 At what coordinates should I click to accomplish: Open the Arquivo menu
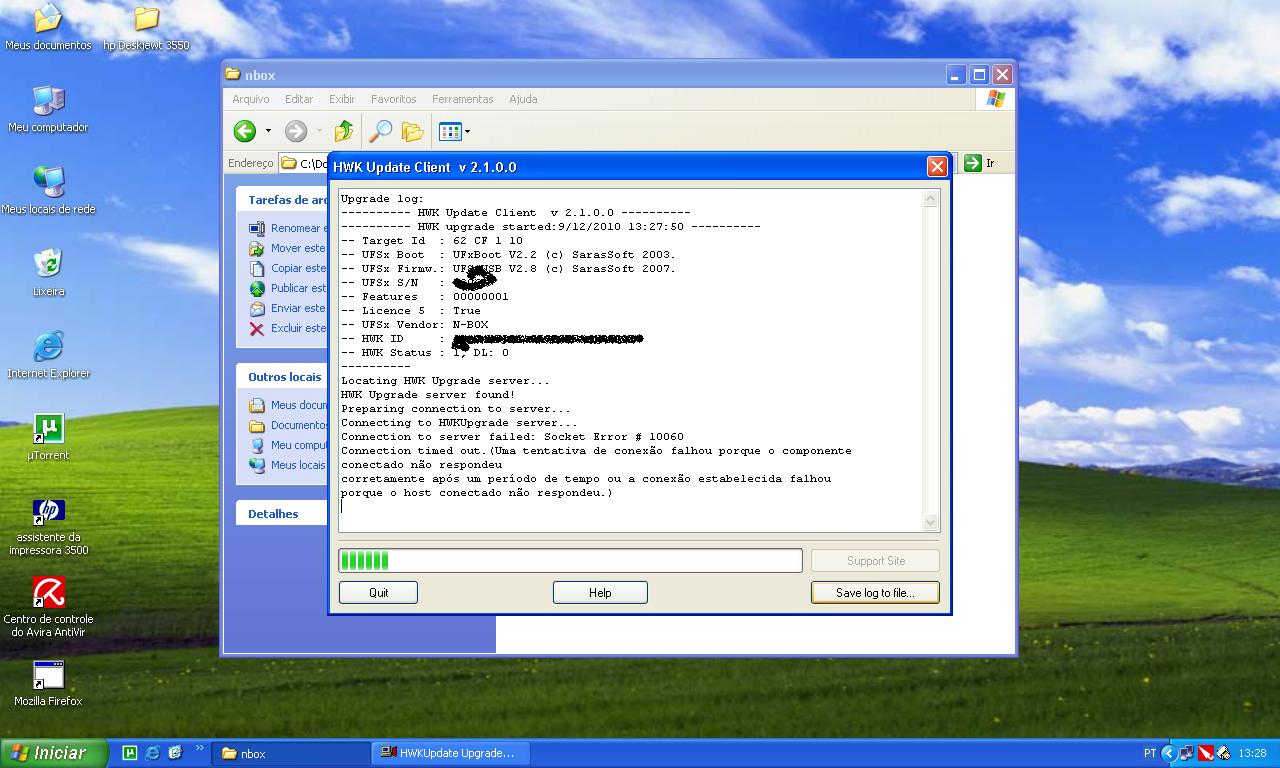point(251,99)
